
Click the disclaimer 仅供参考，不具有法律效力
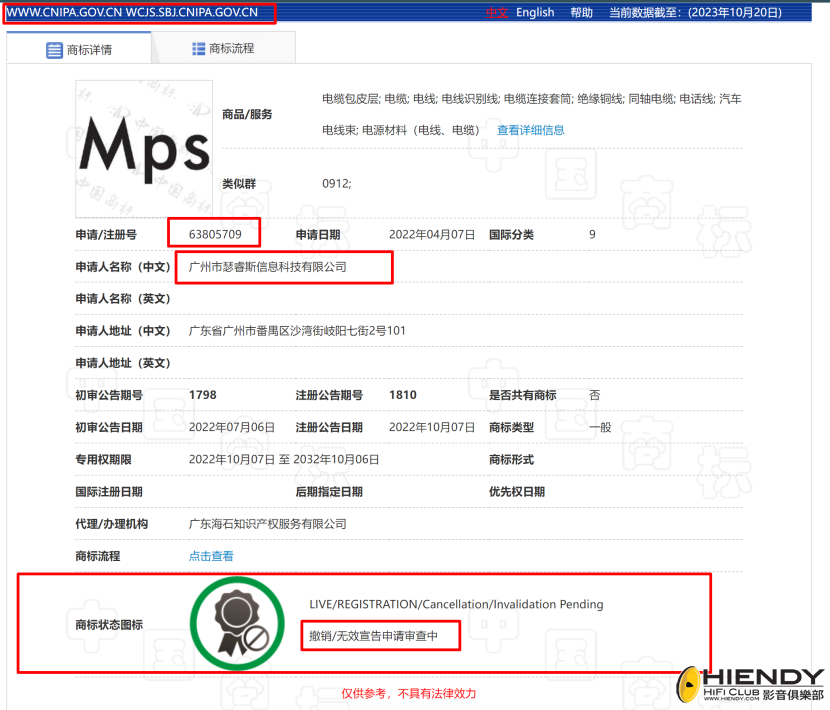409,693
